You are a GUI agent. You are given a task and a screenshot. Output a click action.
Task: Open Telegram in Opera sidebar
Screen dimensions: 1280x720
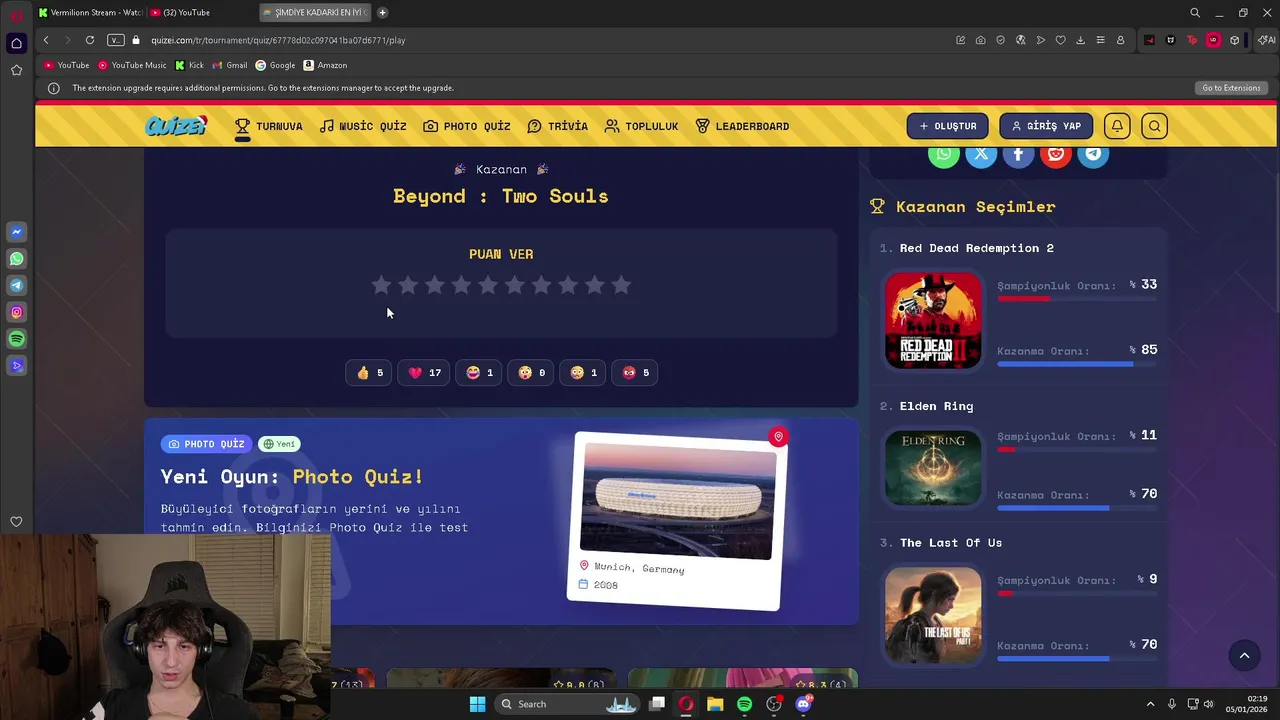(16, 286)
